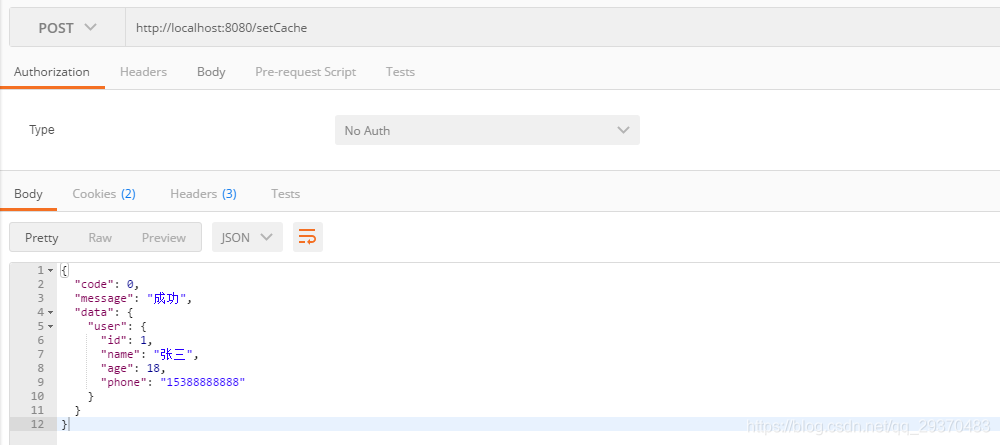Collapse the "user" object on line 5
This screenshot has width=1000, height=445.
point(51,326)
